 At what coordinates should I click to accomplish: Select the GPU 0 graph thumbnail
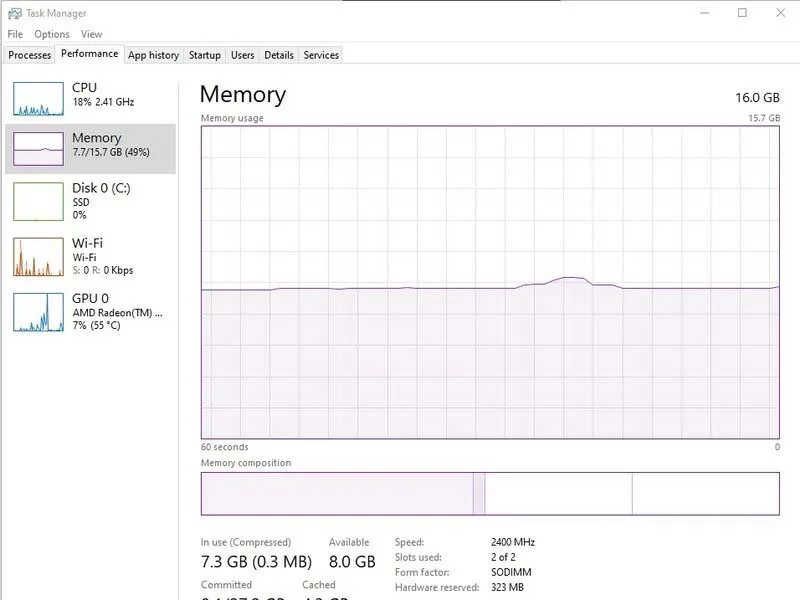38,312
